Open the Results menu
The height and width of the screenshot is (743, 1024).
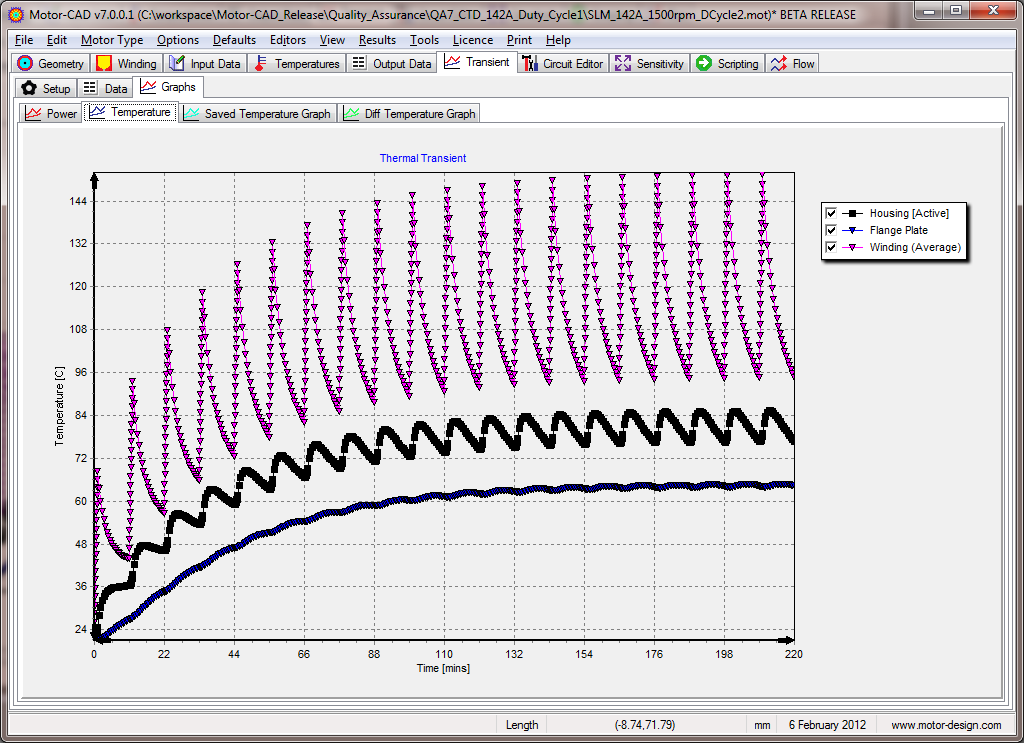click(377, 40)
